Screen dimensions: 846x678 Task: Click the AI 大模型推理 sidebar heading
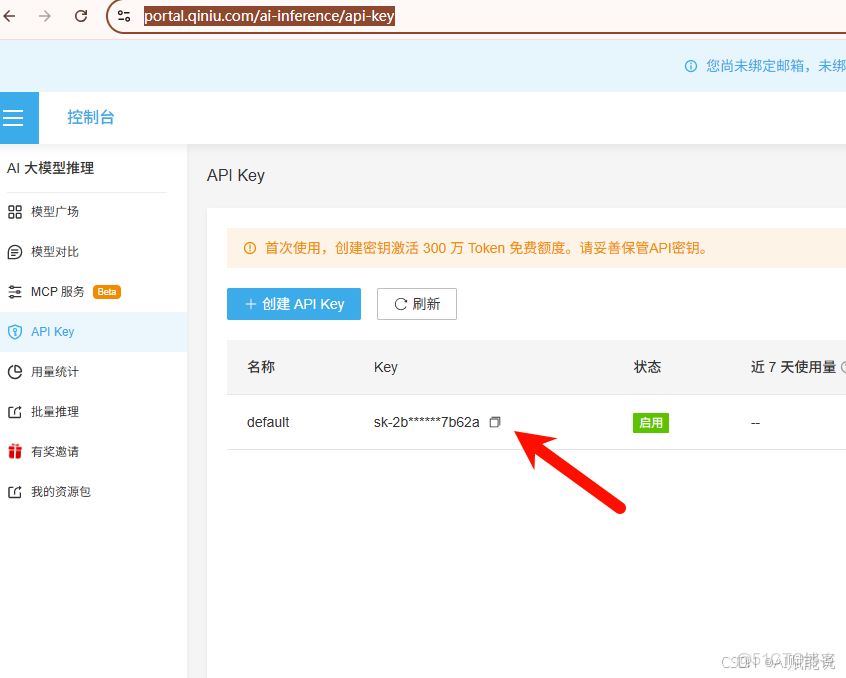point(51,168)
